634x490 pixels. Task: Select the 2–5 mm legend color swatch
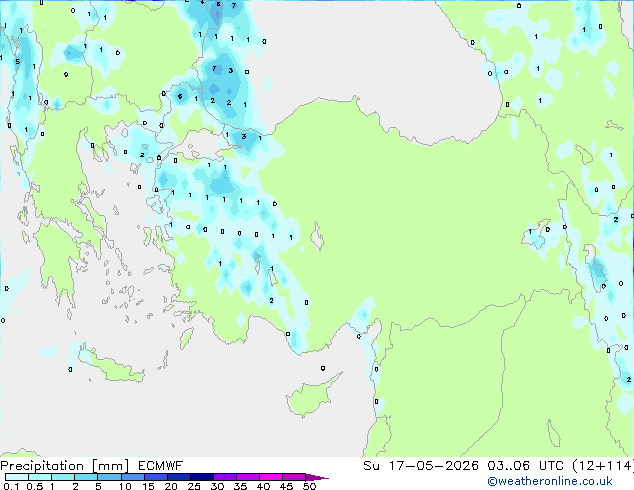point(86,477)
